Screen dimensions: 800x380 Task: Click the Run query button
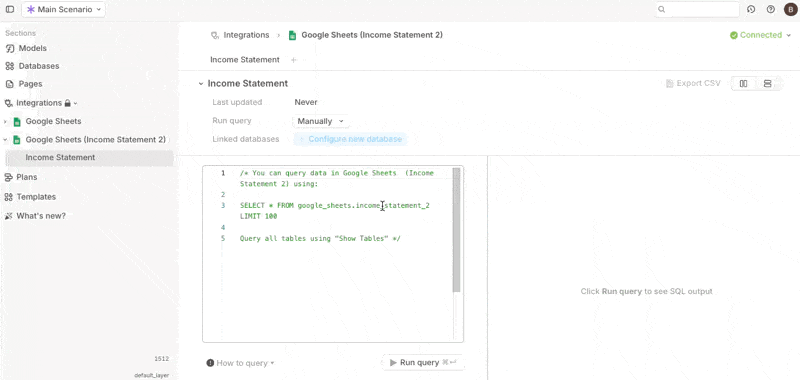423,363
